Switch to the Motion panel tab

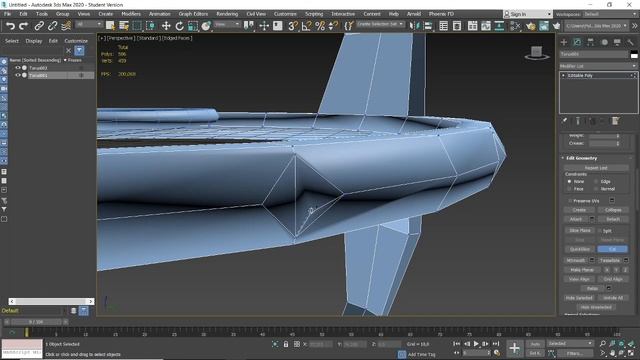pyautogui.click(x=604, y=42)
